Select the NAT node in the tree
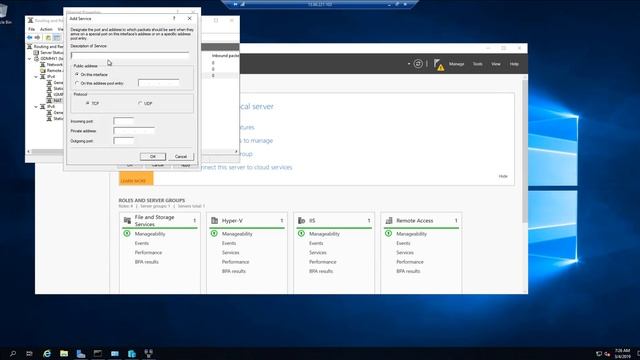 pyautogui.click(x=54, y=100)
